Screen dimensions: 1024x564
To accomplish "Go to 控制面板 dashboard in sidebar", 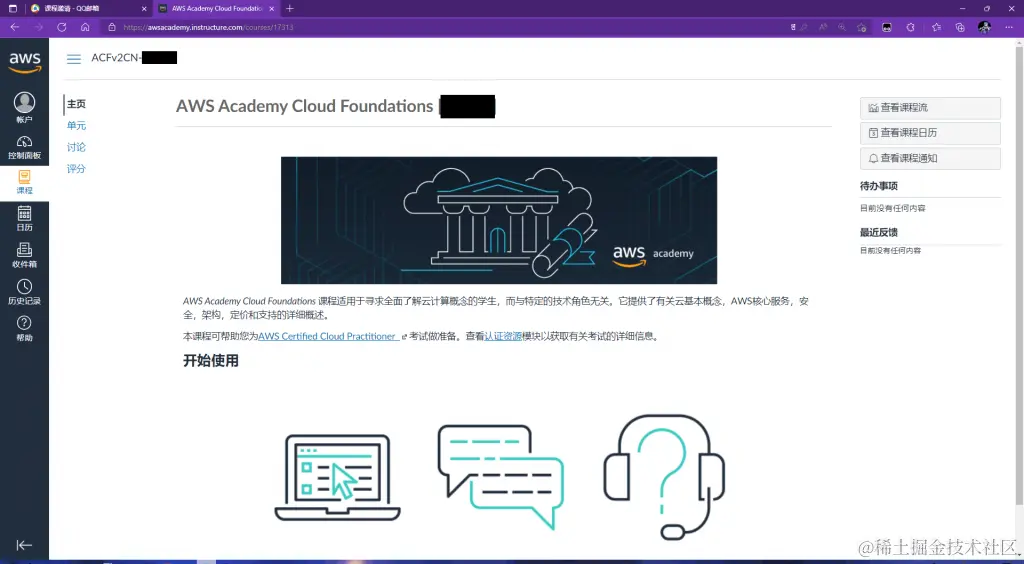I will point(24,148).
